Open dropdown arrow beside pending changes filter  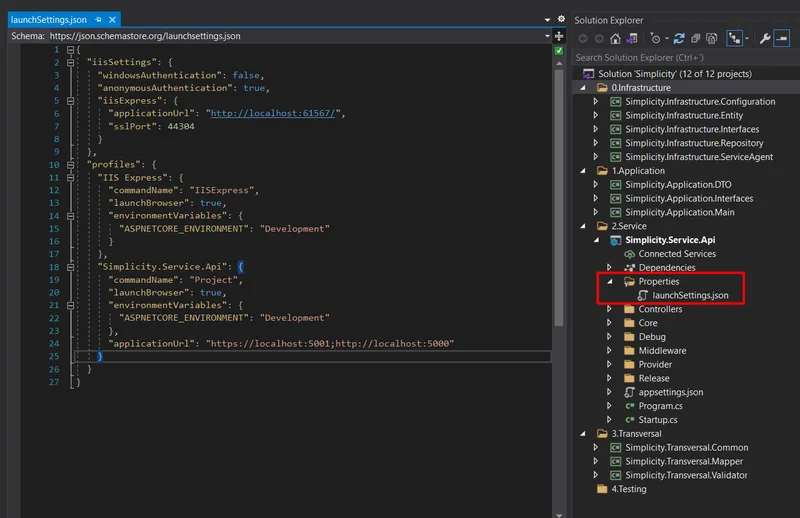click(x=666, y=39)
